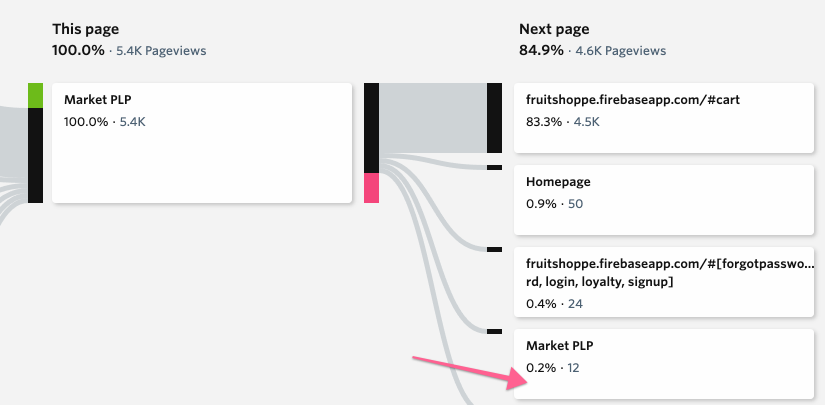Select the forgotpassword, login, loyalty, signup card
The height and width of the screenshot is (405, 825).
point(662,280)
